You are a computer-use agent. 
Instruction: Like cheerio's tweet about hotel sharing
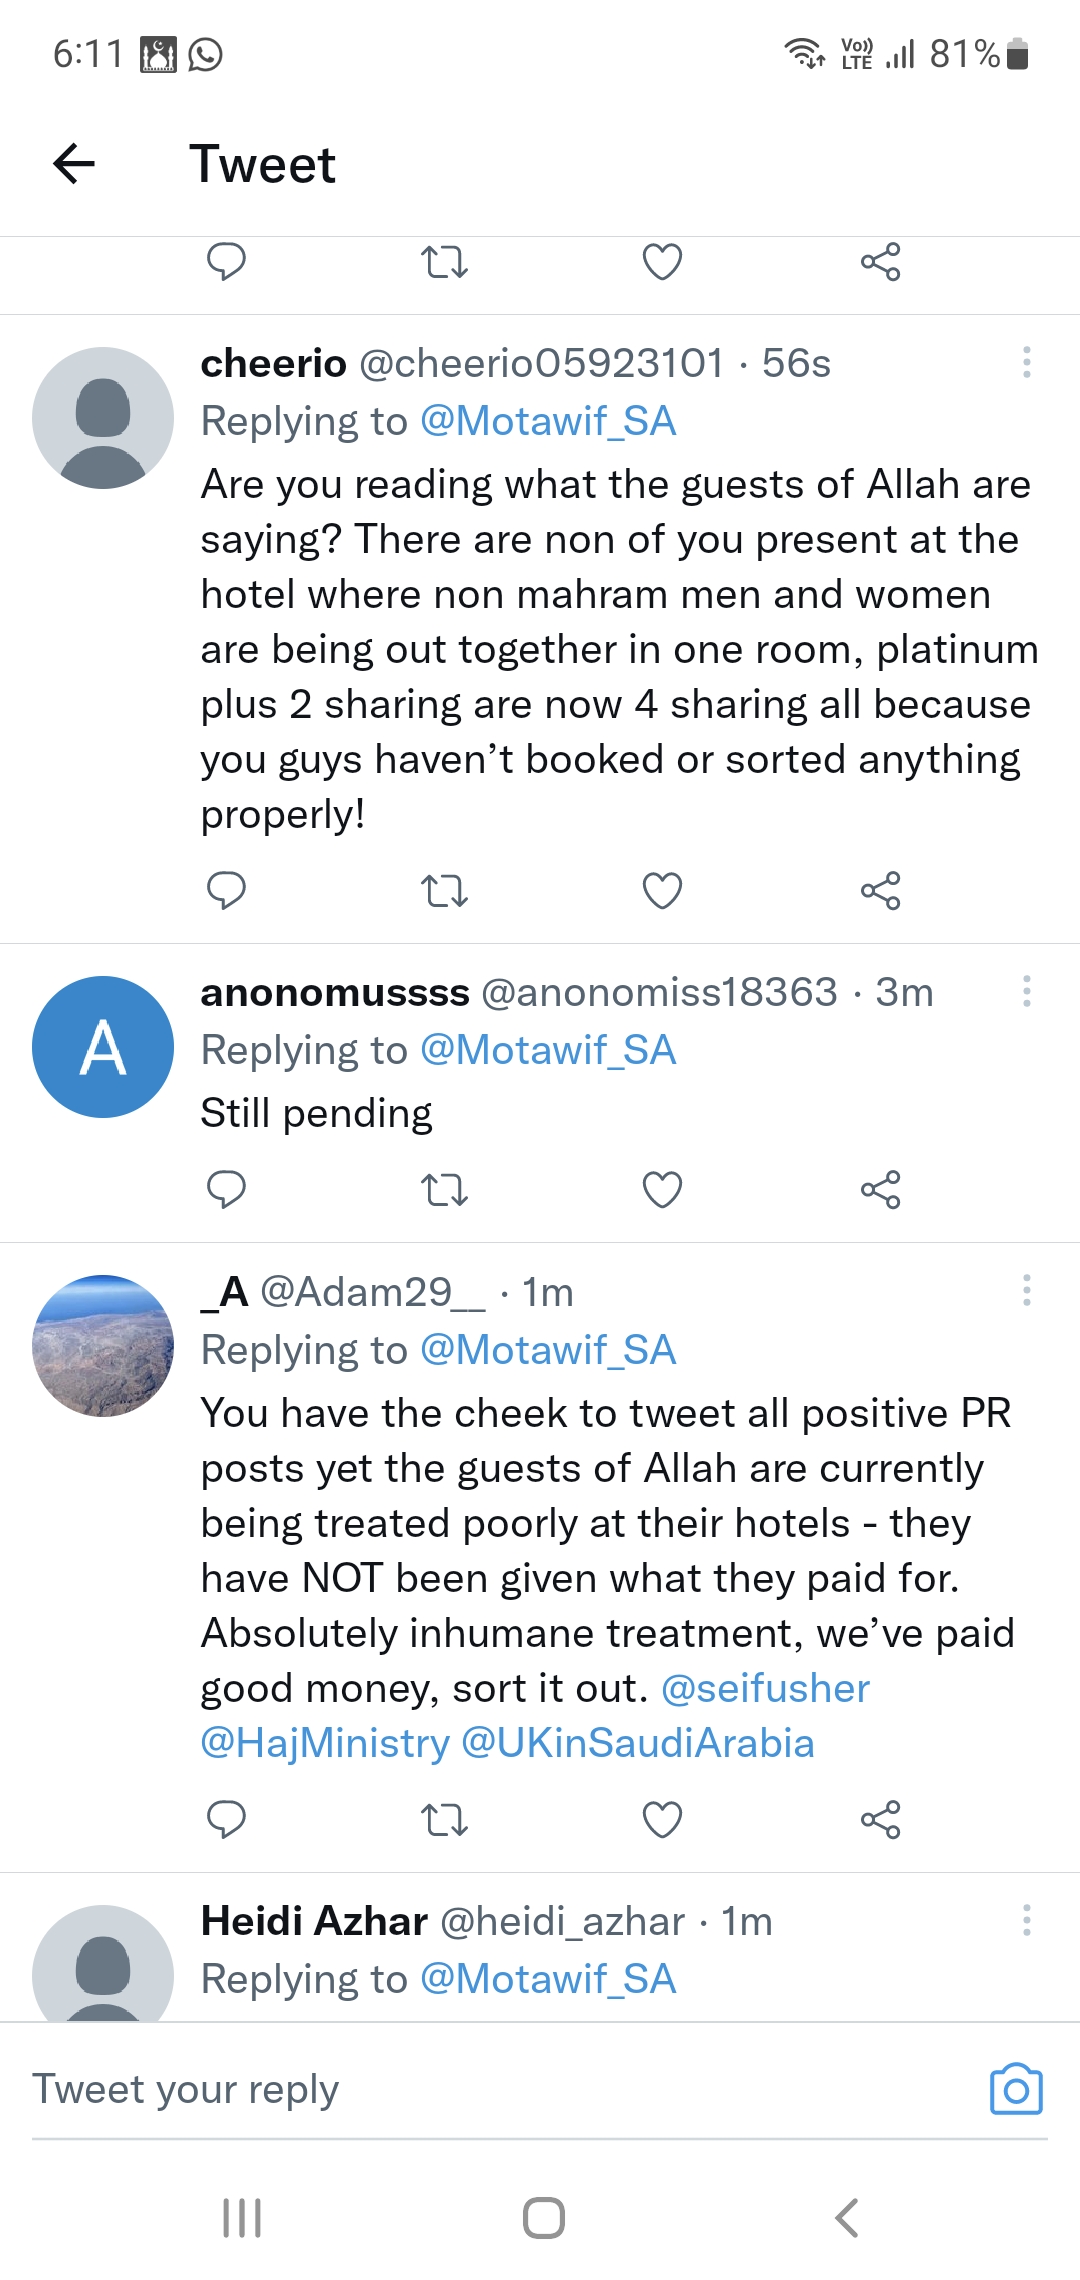click(x=662, y=890)
